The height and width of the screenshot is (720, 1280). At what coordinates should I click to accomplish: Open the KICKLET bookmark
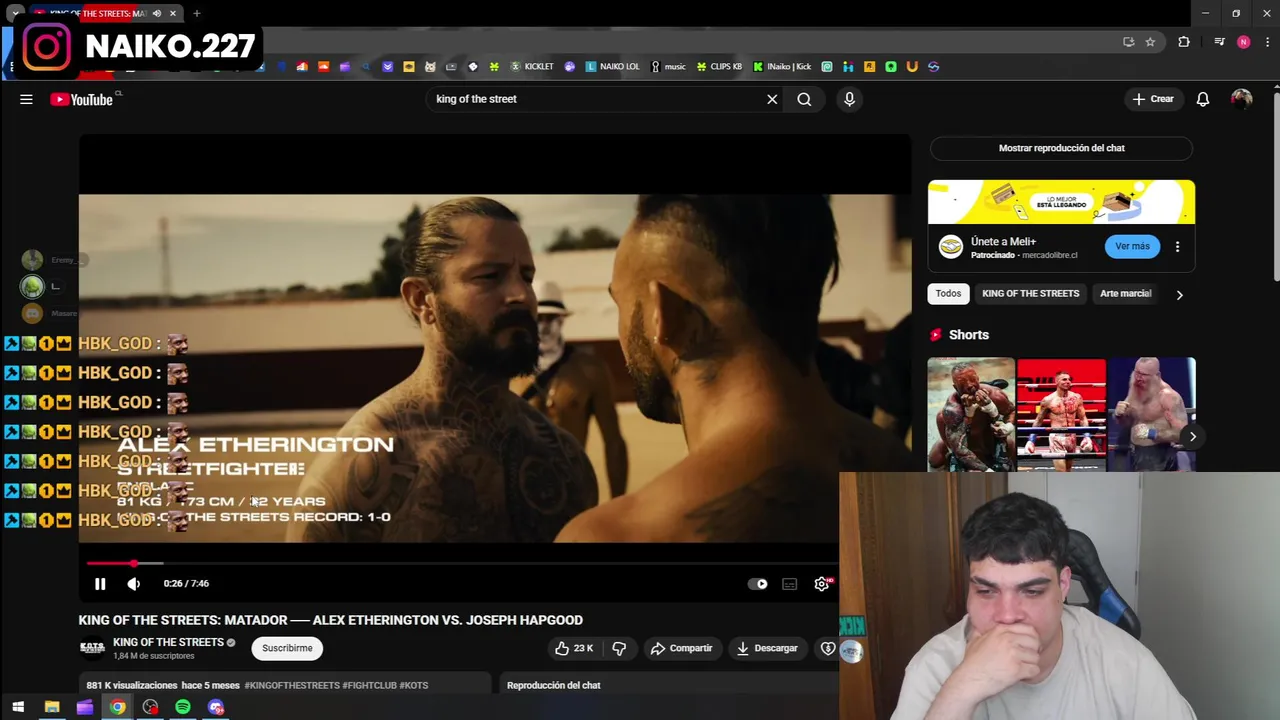pyautogui.click(x=532, y=67)
